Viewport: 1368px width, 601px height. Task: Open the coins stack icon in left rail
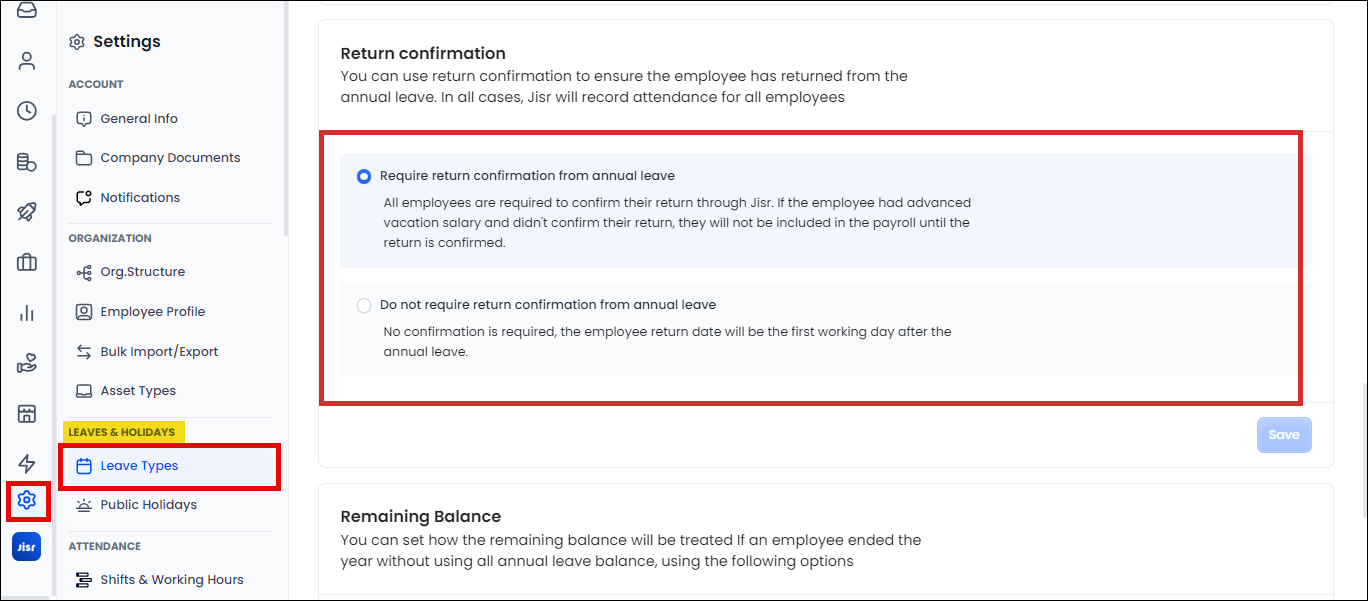(x=27, y=162)
